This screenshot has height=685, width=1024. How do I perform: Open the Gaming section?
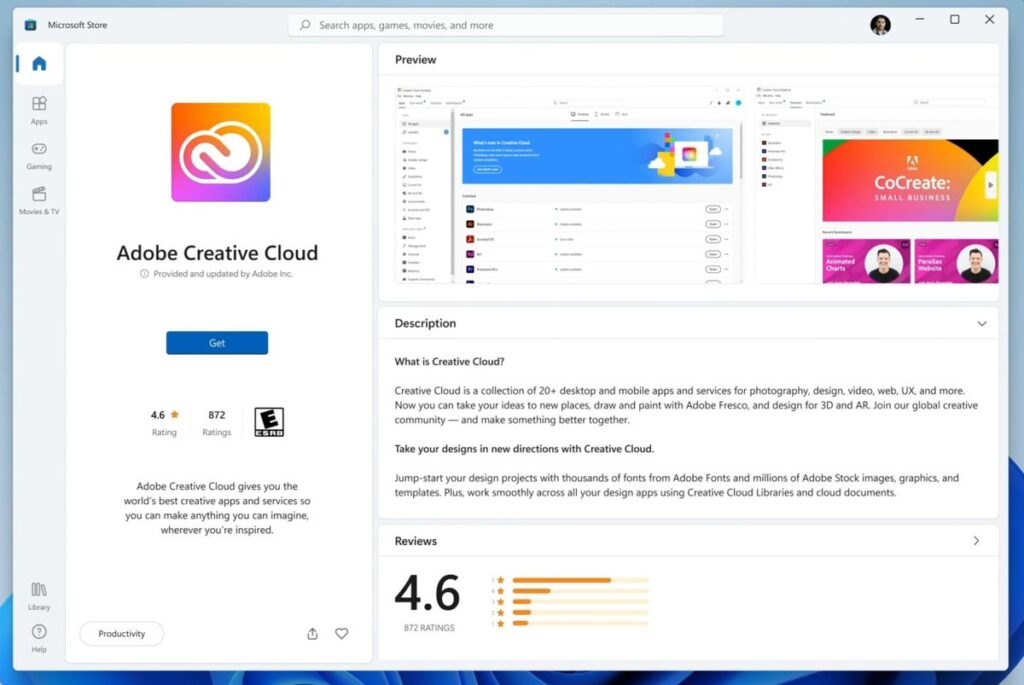click(39, 155)
